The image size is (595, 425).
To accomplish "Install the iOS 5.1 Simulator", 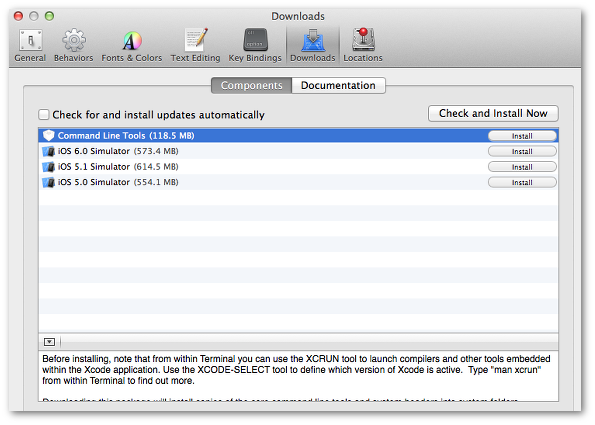I will point(522,167).
